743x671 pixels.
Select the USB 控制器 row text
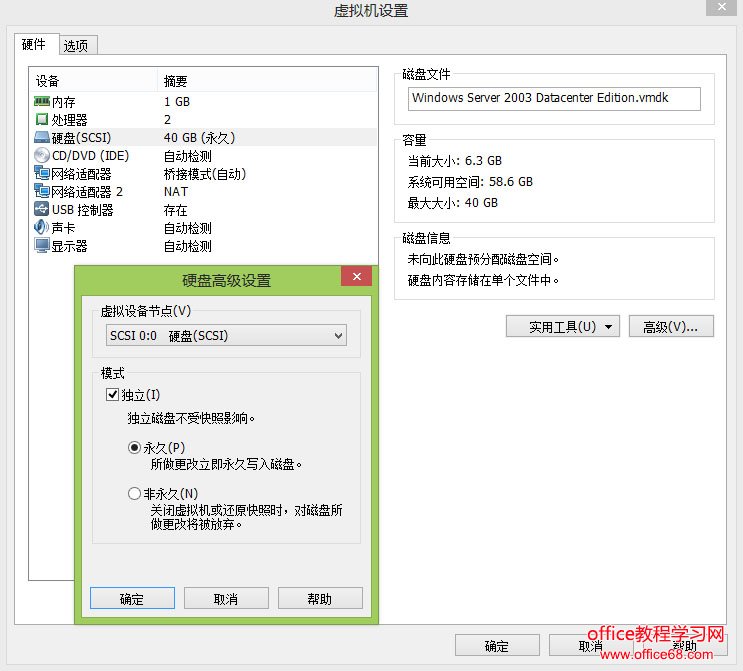82,209
